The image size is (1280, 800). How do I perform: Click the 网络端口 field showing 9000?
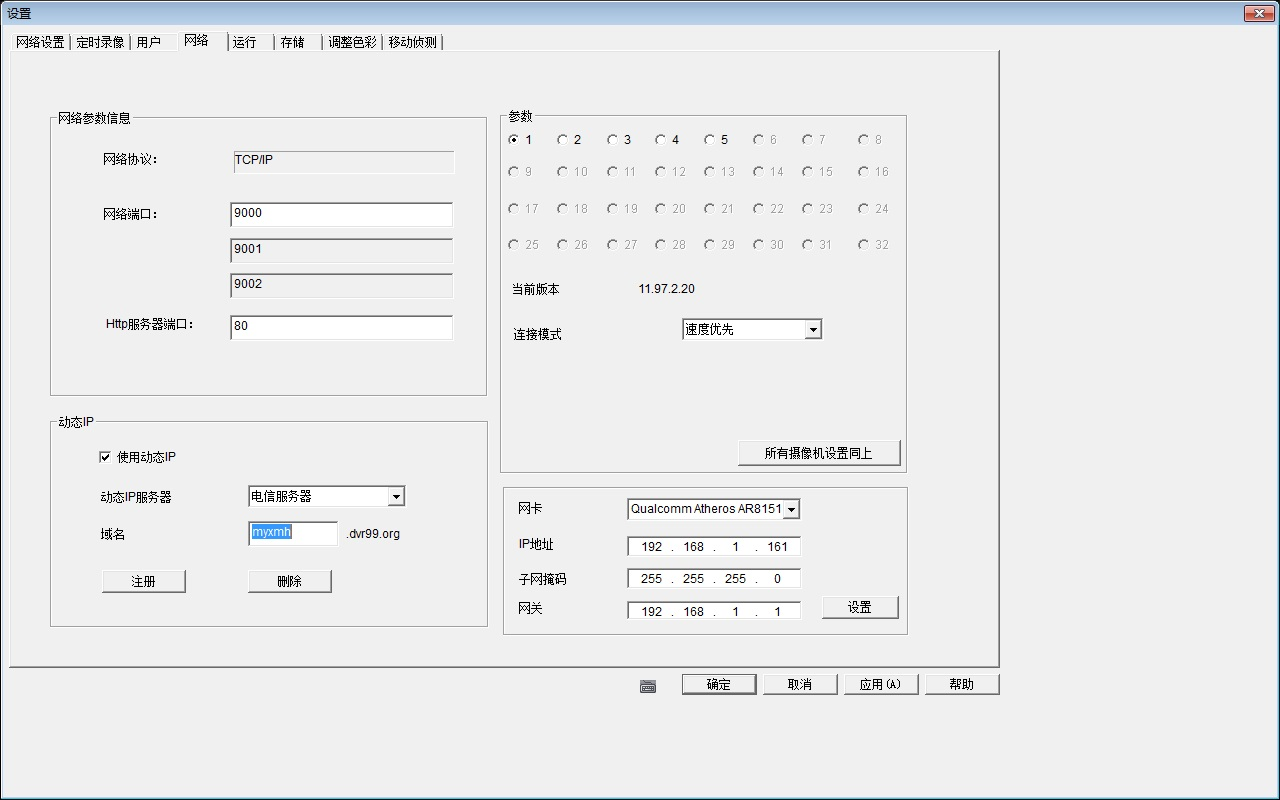coord(341,214)
